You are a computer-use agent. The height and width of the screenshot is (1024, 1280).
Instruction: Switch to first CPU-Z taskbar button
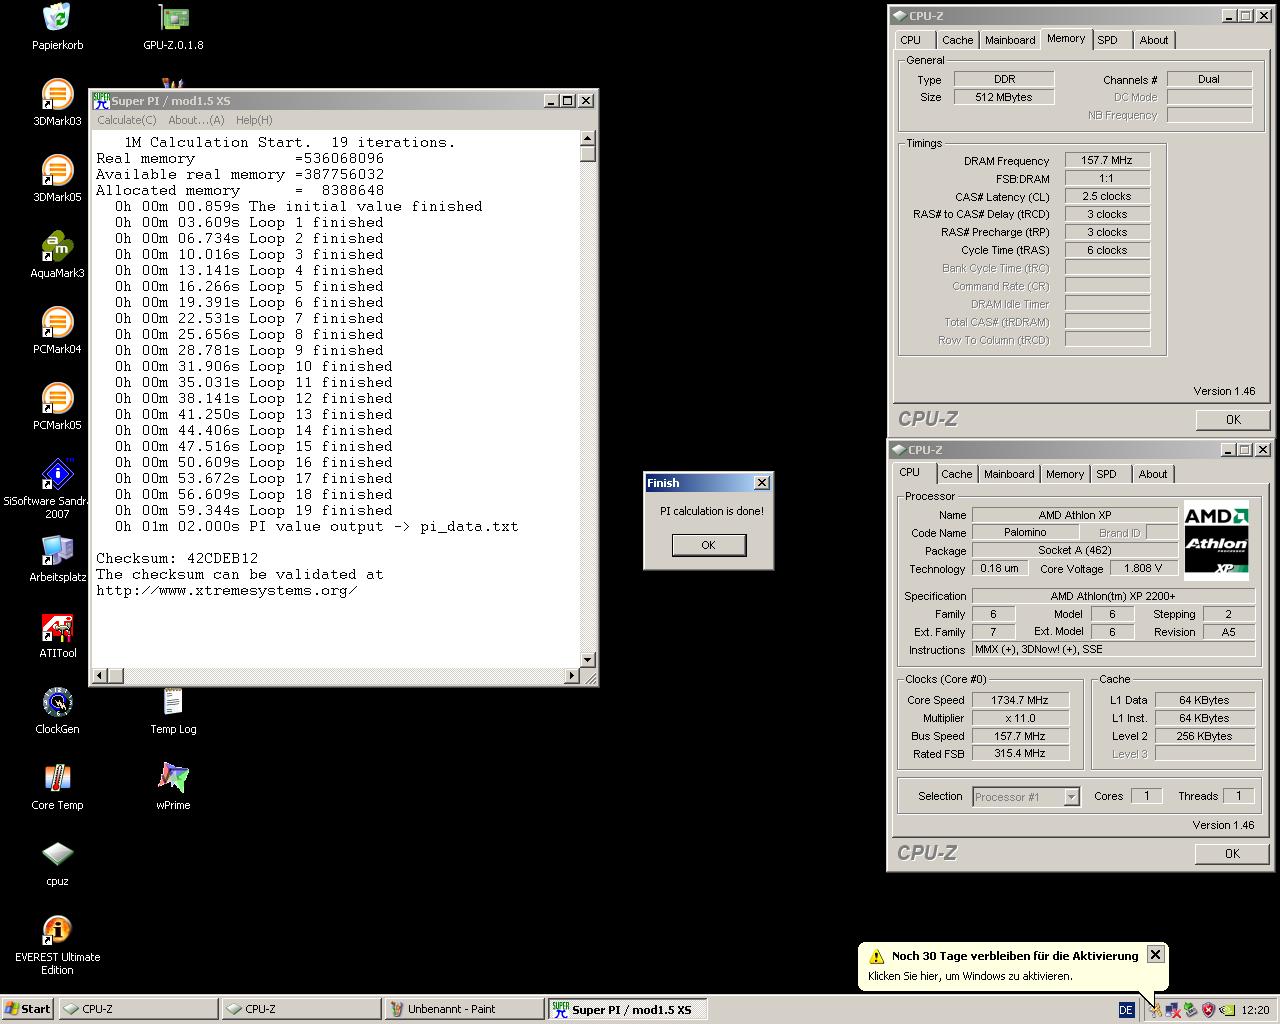coord(138,1009)
